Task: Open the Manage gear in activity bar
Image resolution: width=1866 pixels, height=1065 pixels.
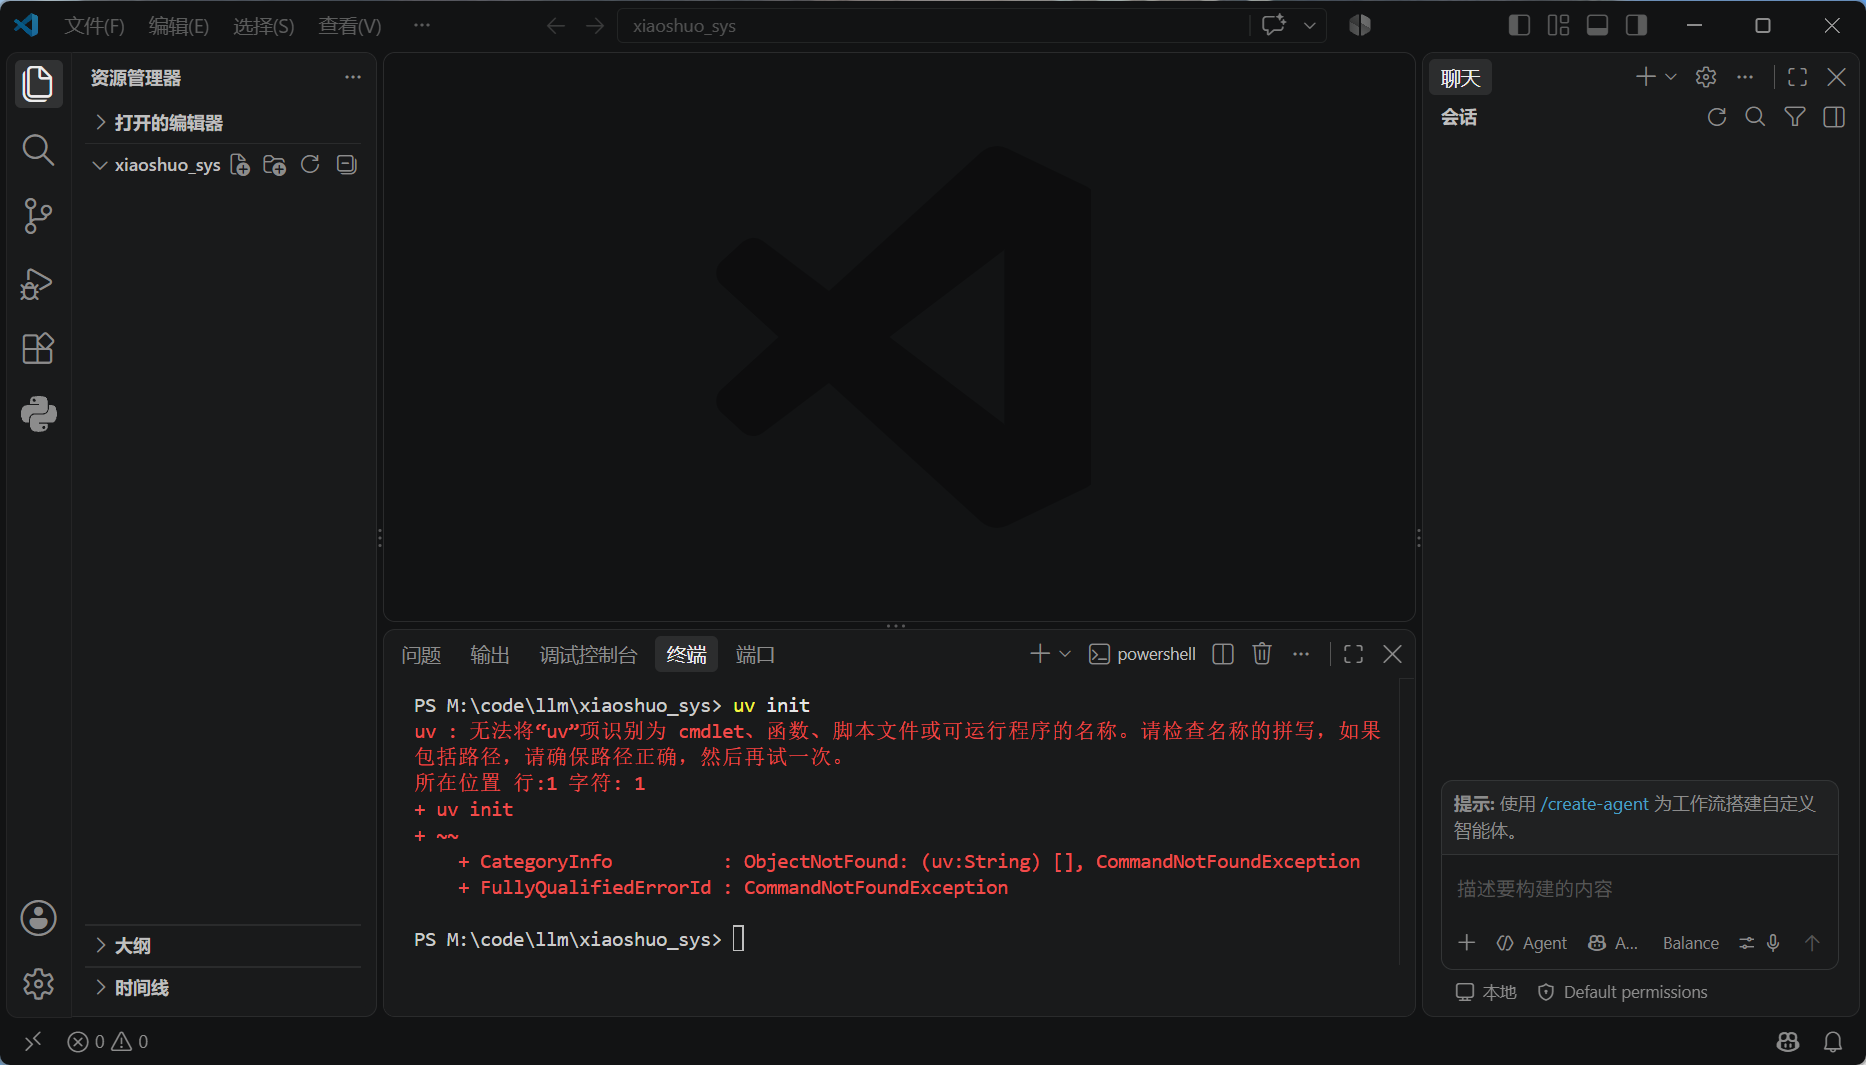Action: (38, 984)
